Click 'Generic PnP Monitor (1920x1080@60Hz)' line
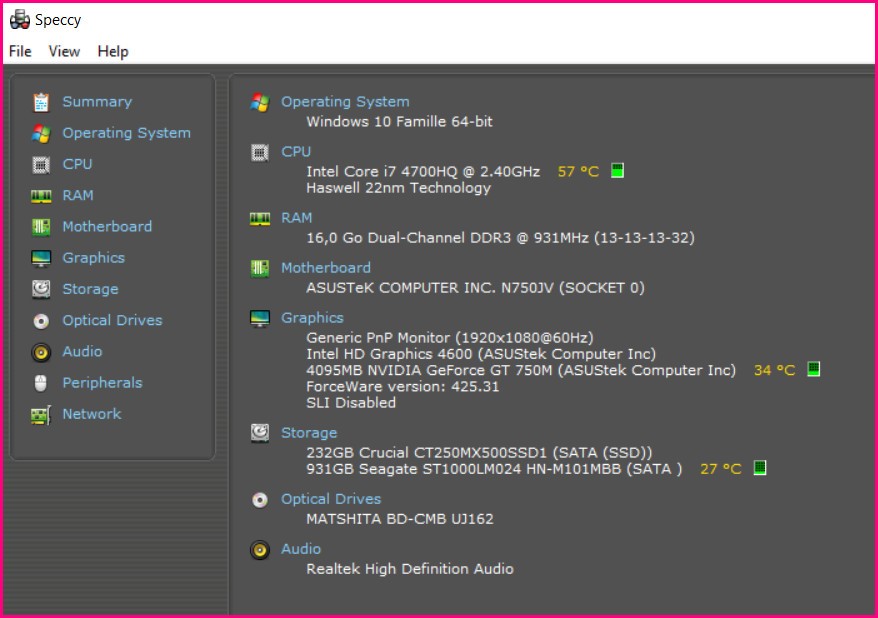The image size is (878, 618). click(450, 338)
